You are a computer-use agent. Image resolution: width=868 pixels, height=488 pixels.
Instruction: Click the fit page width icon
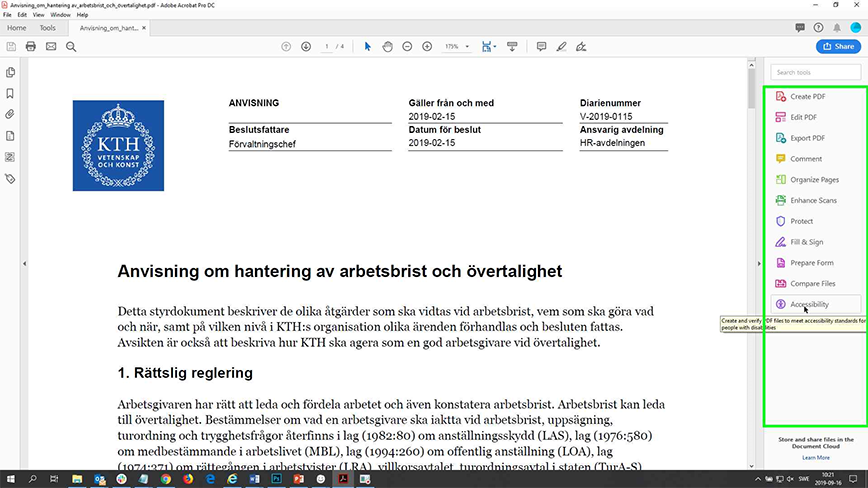[x=486, y=47]
